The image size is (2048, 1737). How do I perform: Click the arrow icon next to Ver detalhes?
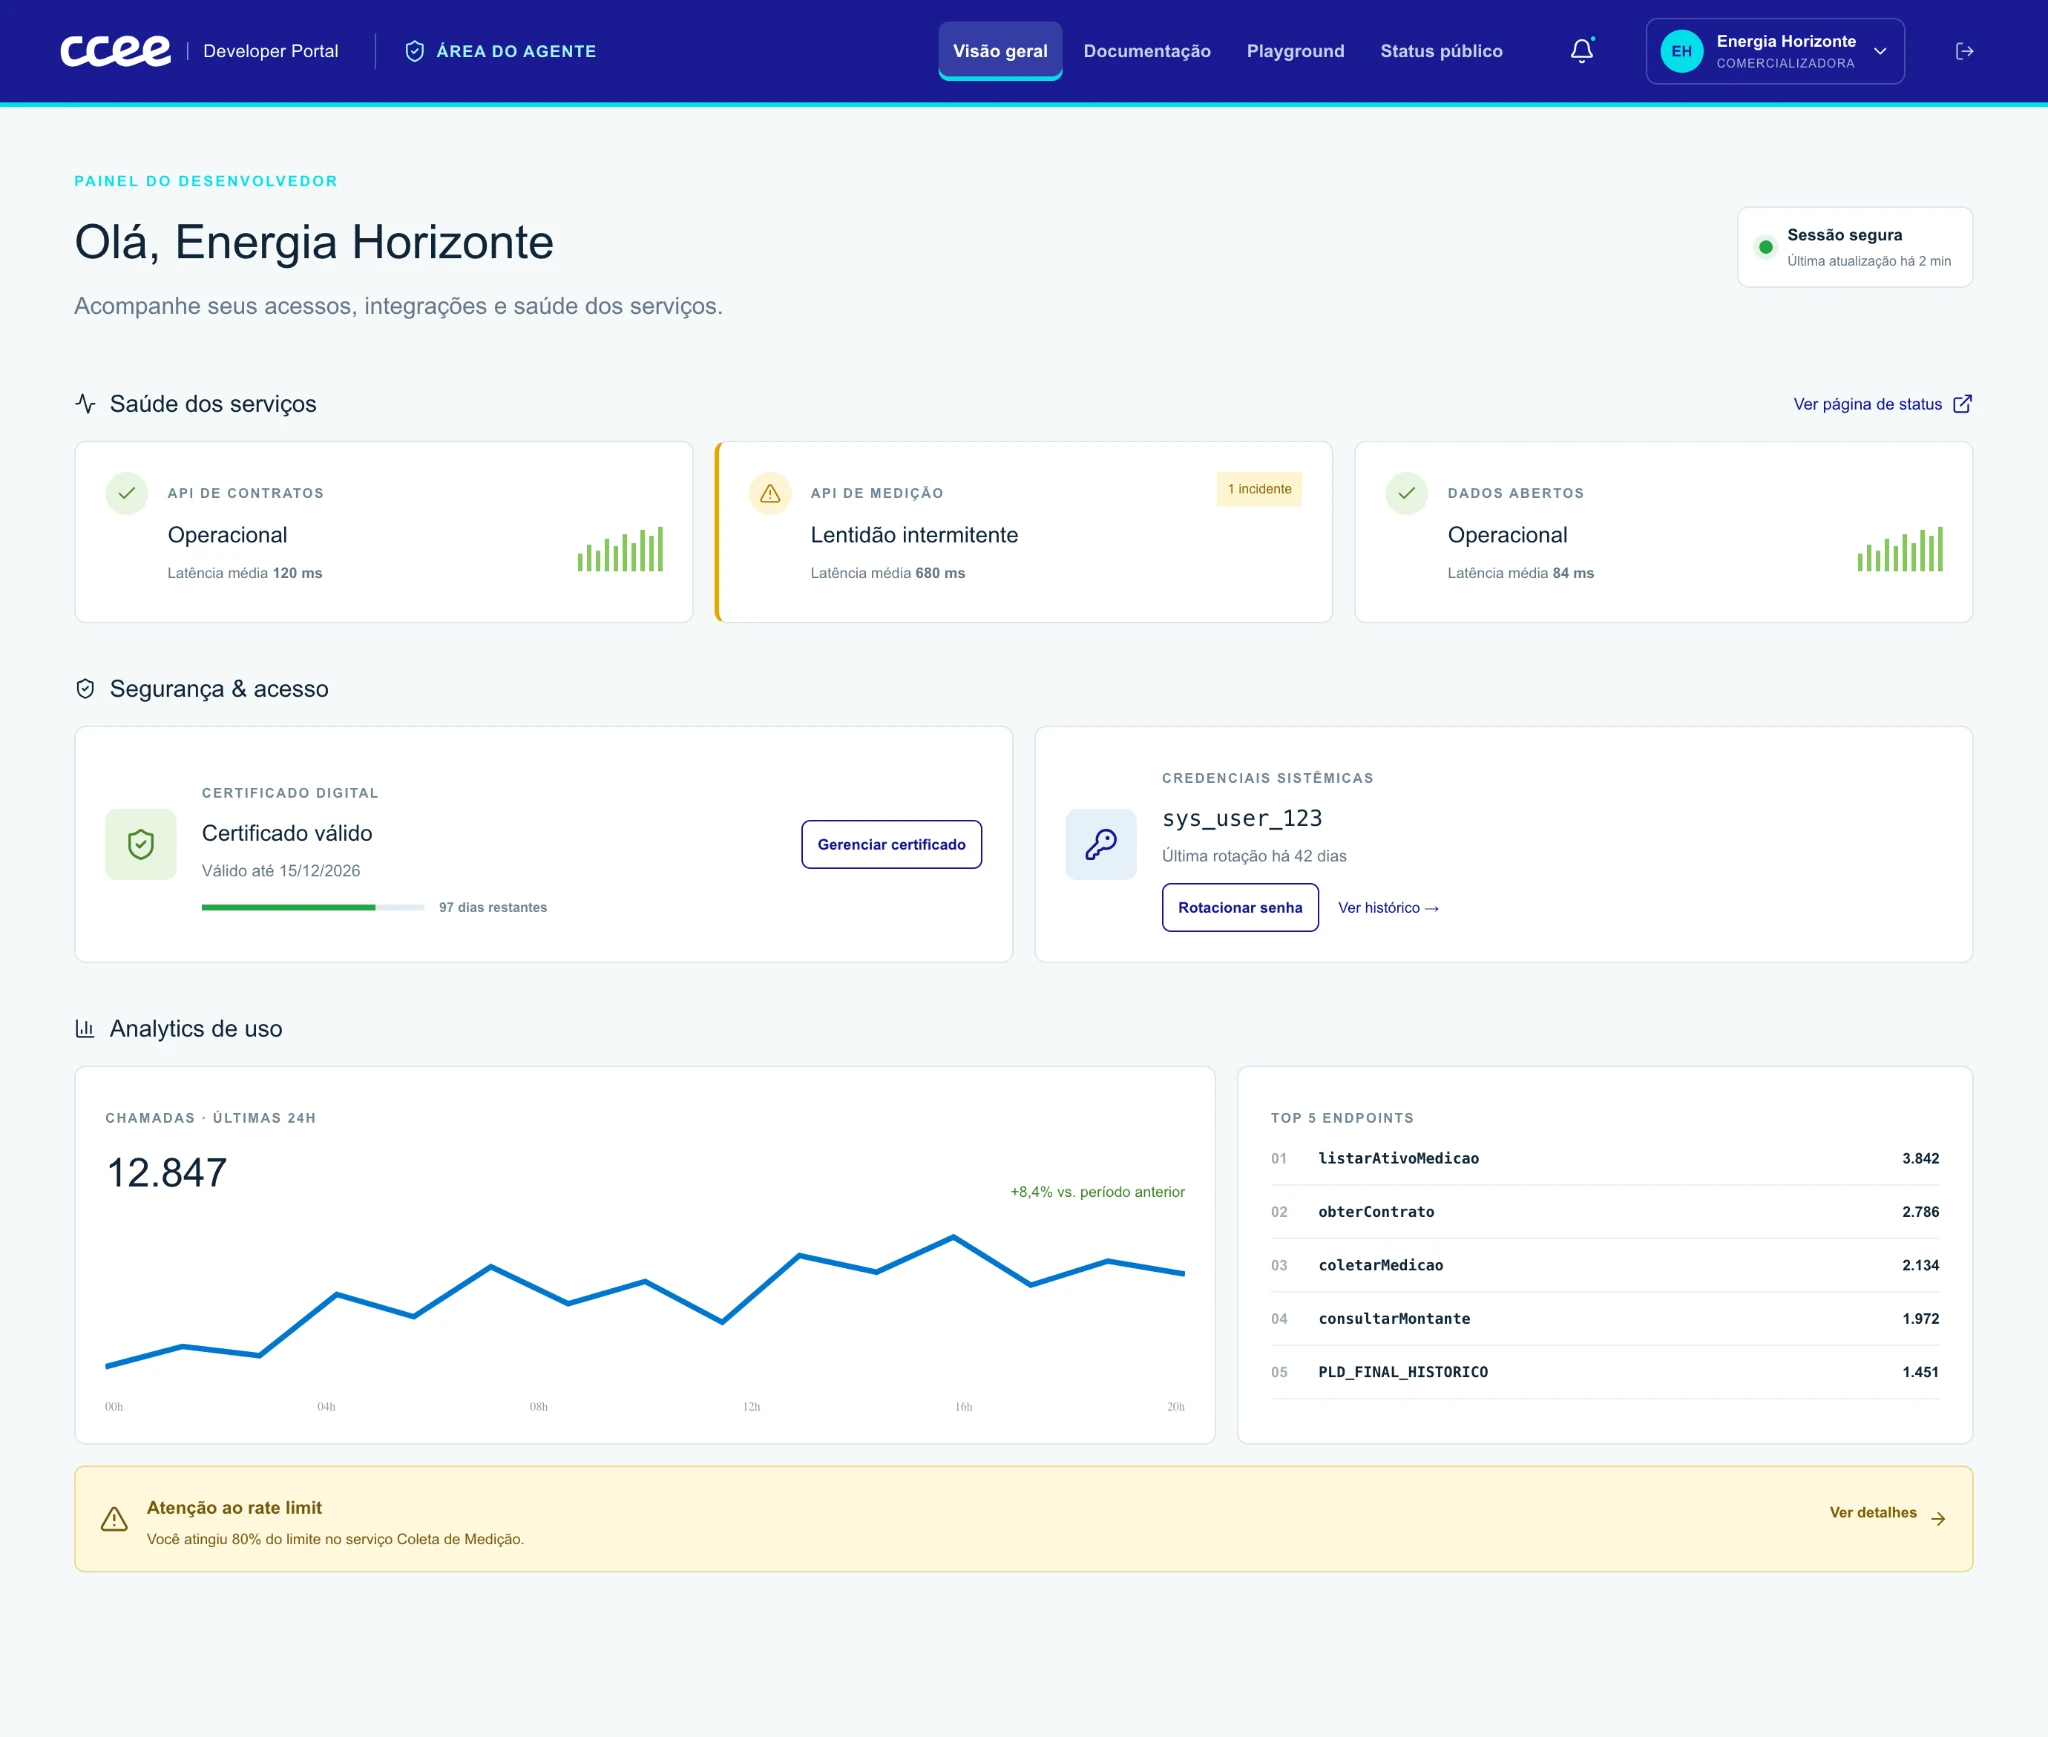1938,1518
